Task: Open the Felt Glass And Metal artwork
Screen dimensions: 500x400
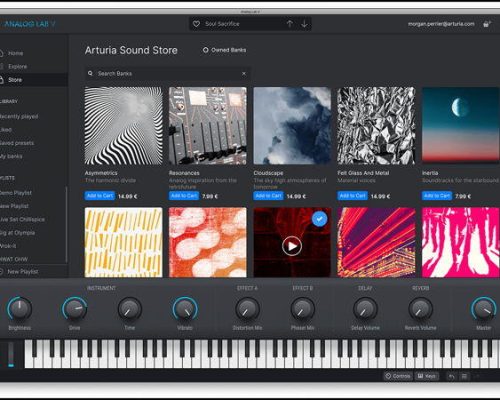Action: coord(376,126)
